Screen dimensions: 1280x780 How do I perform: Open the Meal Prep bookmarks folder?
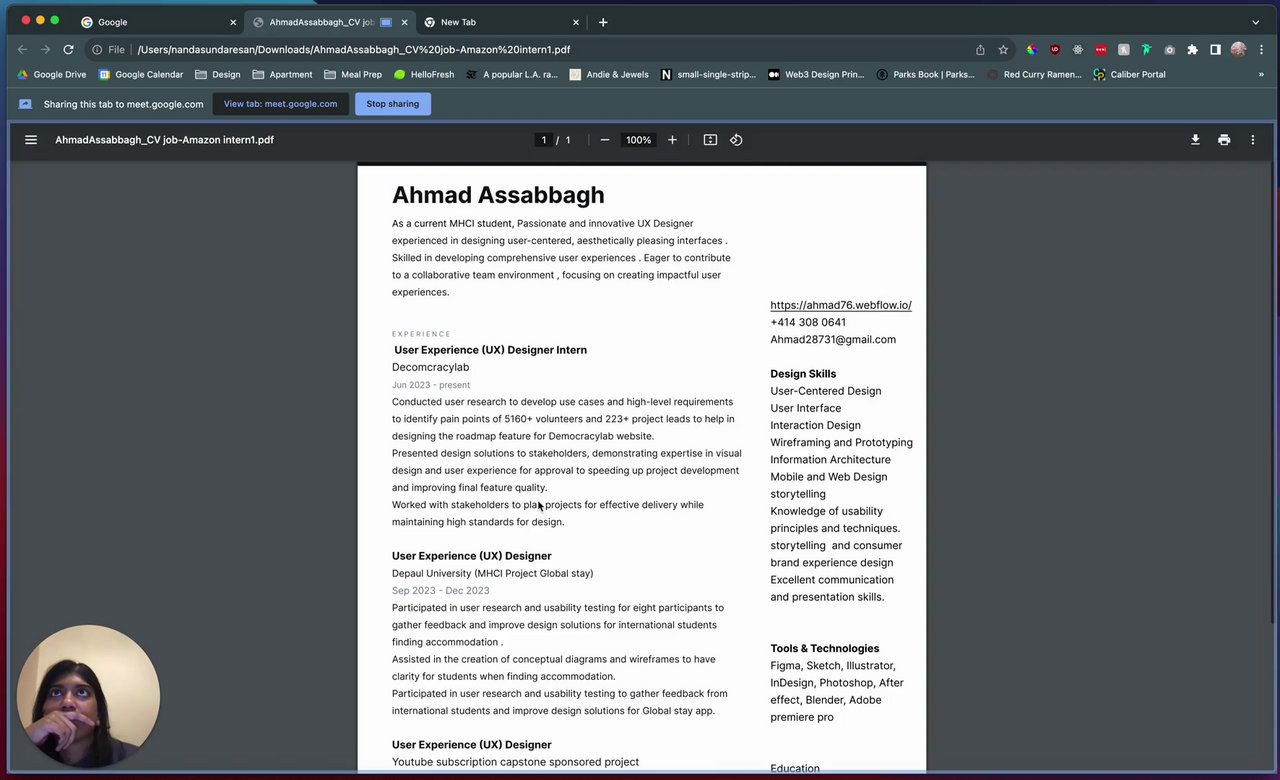click(353, 74)
